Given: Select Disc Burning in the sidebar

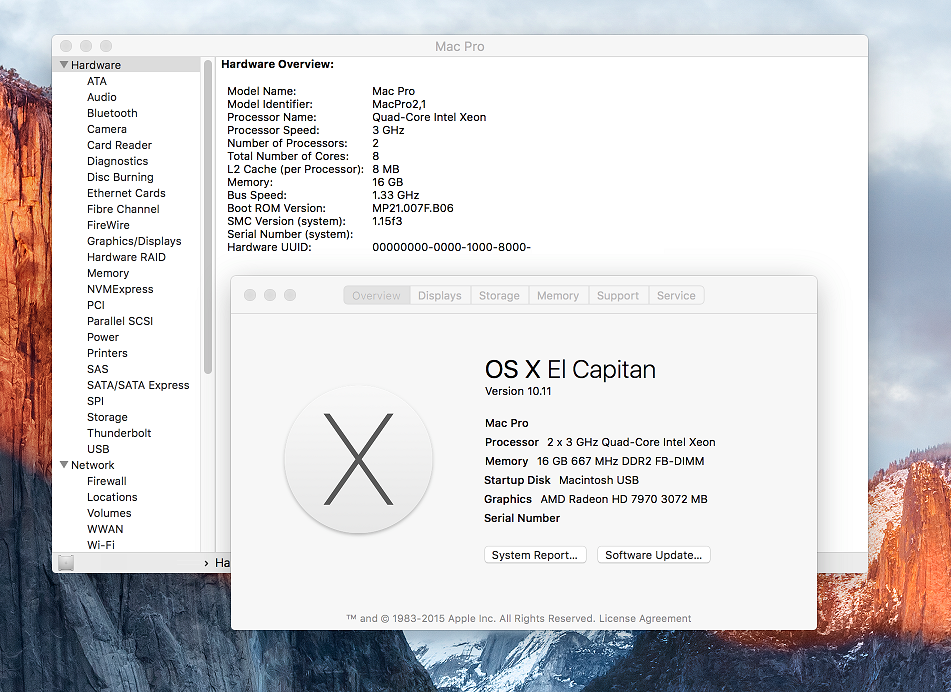Looking at the screenshot, I should click(120, 177).
